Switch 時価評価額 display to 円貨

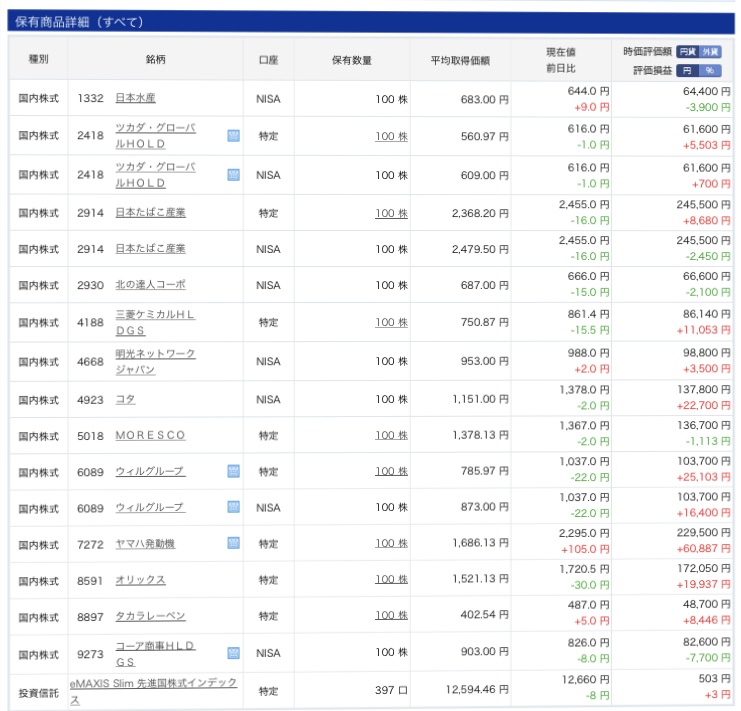[688, 51]
